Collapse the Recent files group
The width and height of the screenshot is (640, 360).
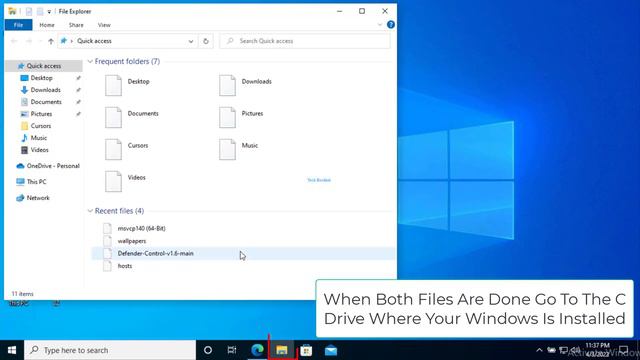click(90, 211)
